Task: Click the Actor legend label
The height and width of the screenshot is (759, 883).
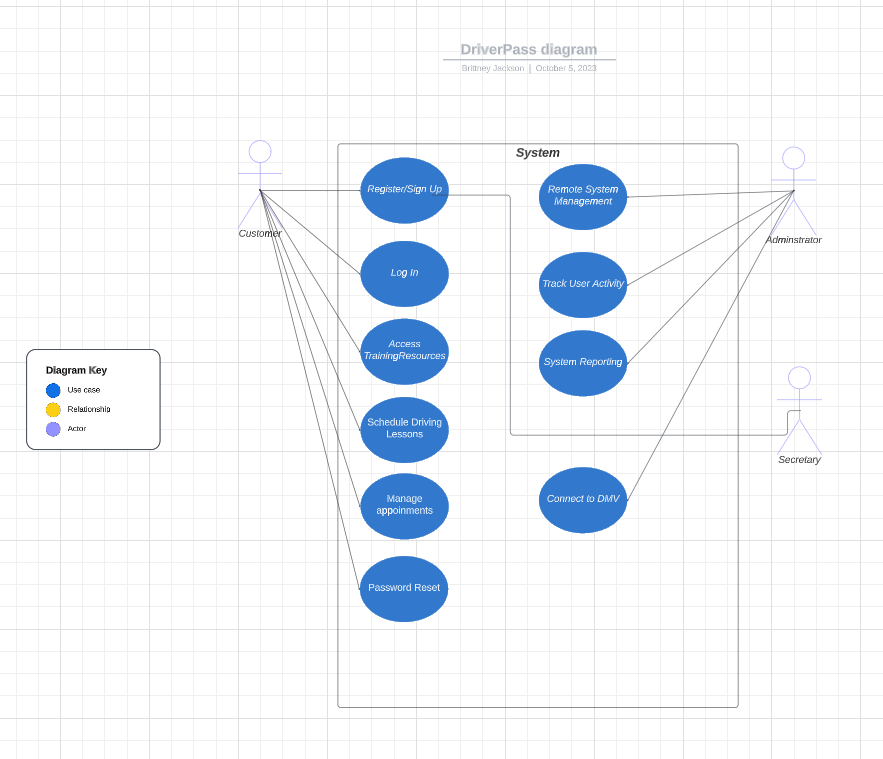Action: tap(77, 428)
